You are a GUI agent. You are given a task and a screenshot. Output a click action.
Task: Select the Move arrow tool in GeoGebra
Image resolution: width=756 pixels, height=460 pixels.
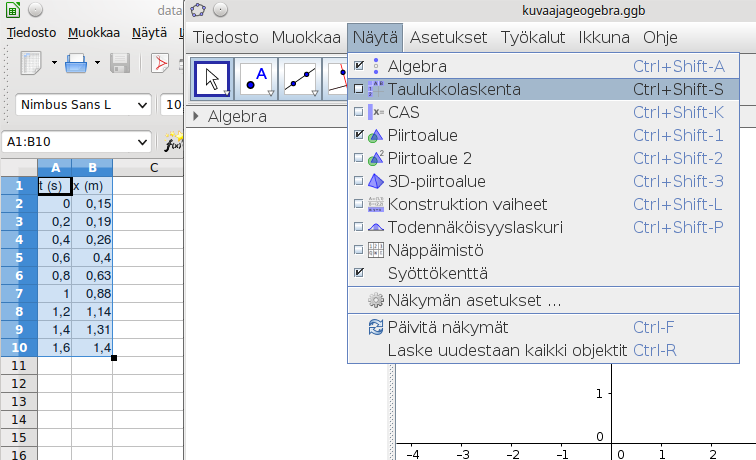[x=212, y=80]
